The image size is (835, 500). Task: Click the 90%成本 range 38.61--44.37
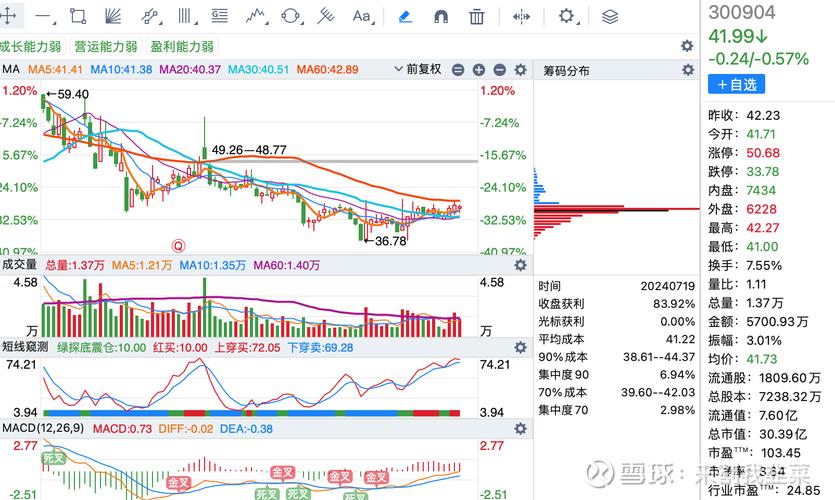(659, 357)
